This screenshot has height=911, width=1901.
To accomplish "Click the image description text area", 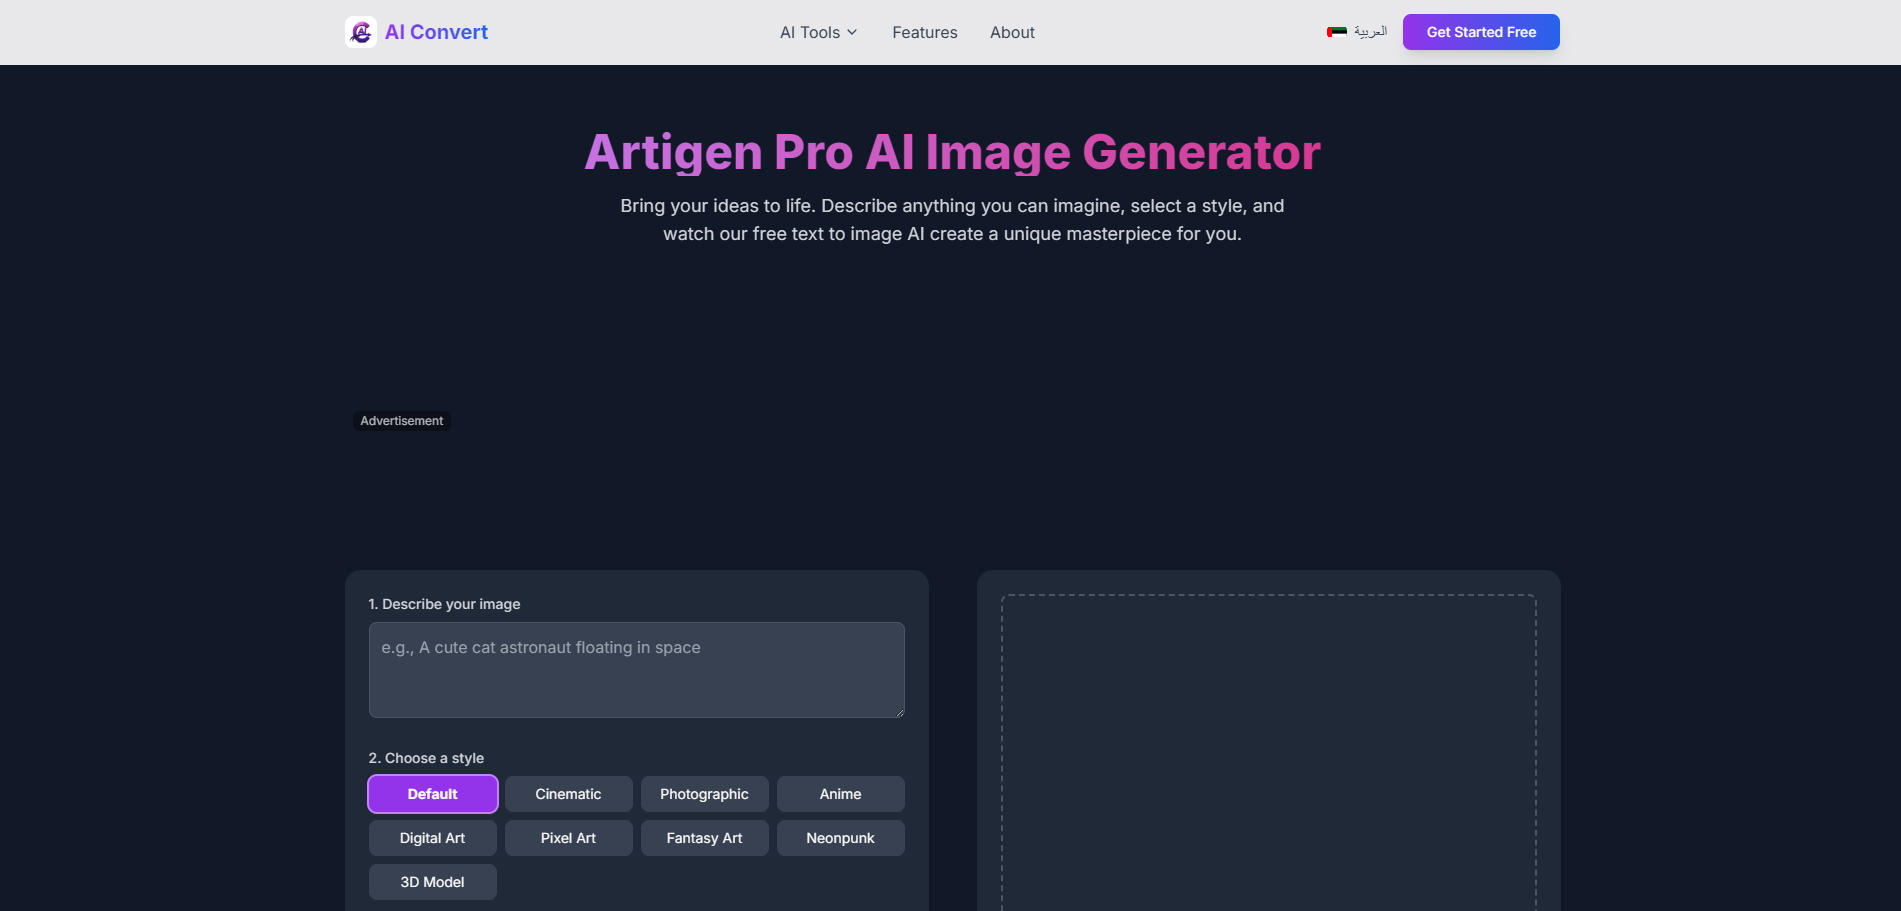I will (x=636, y=670).
